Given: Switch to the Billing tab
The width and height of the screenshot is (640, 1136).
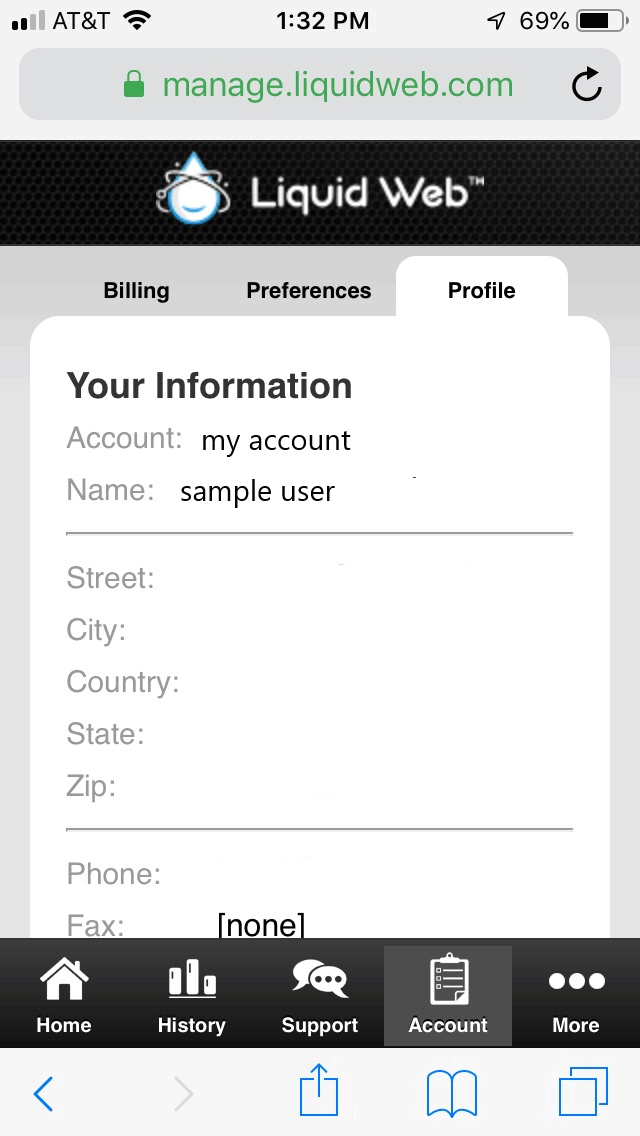Looking at the screenshot, I should coord(136,290).
